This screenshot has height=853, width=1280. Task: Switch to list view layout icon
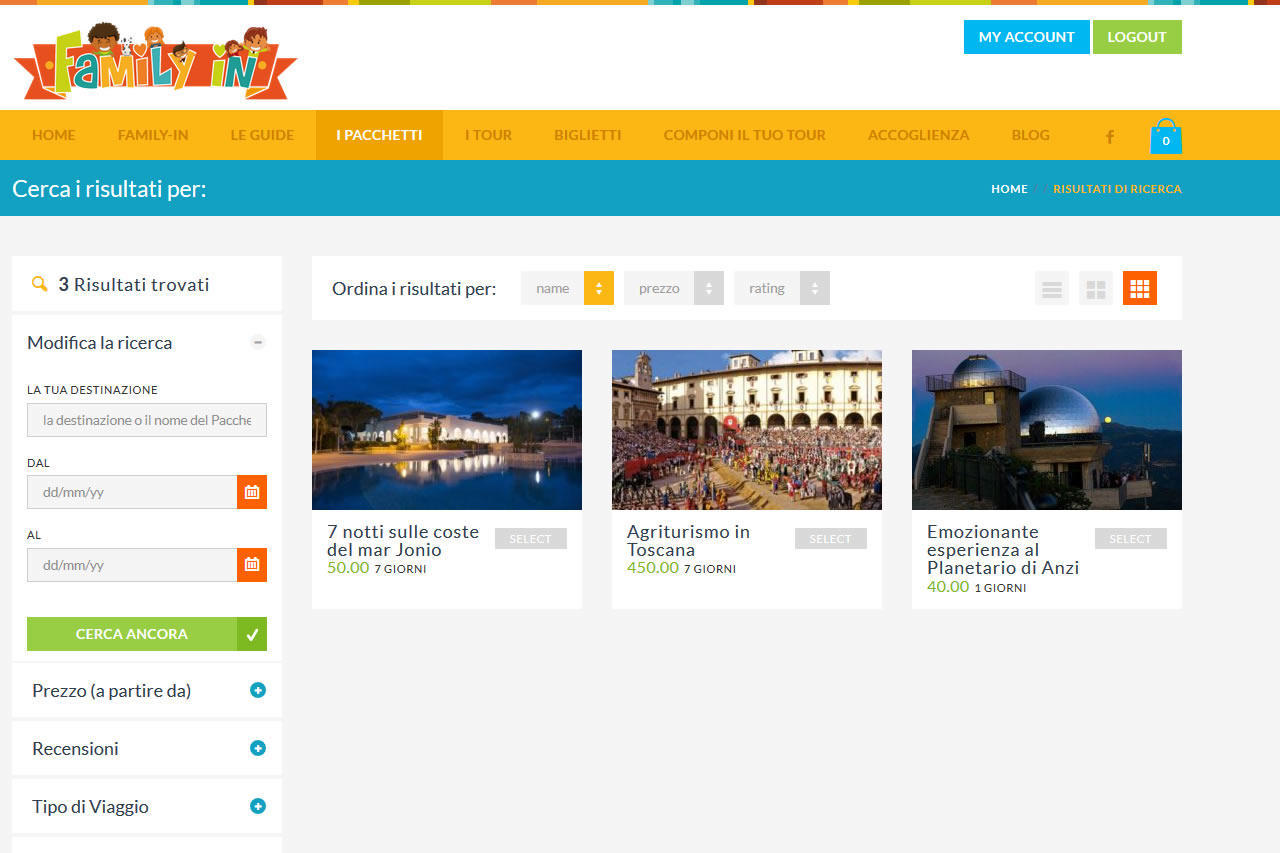[1051, 289]
